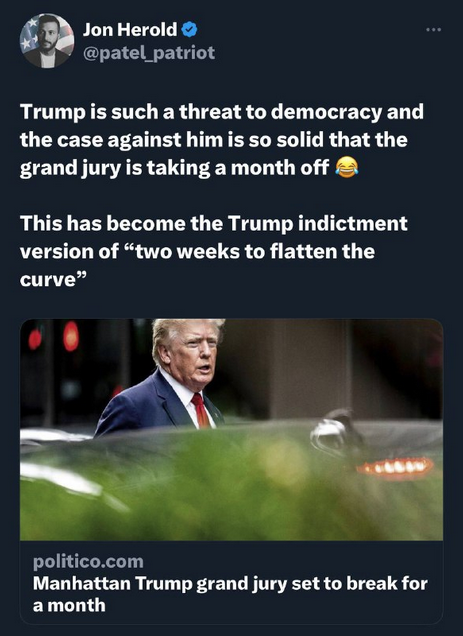Click the red tie in the photo

tap(200, 410)
